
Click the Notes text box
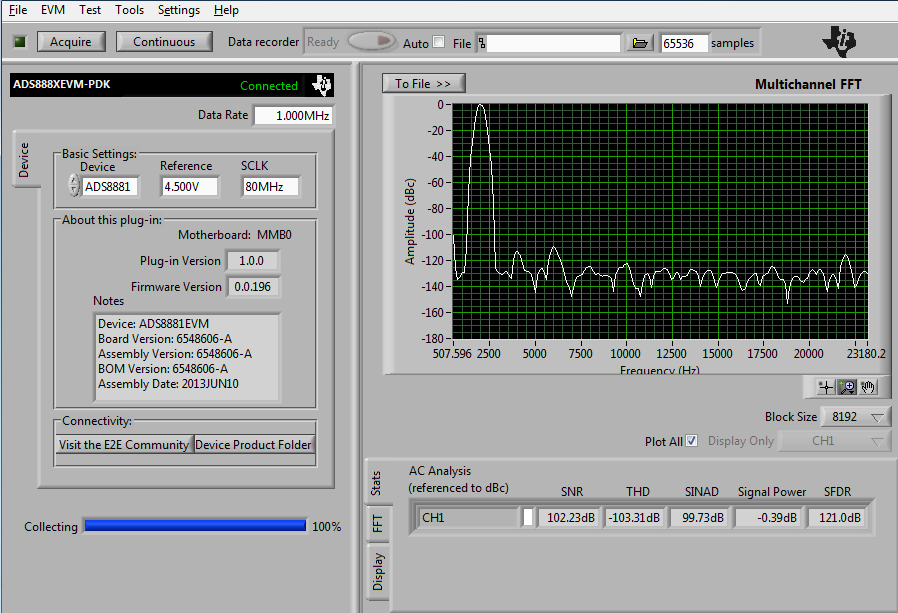pos(187,355)
